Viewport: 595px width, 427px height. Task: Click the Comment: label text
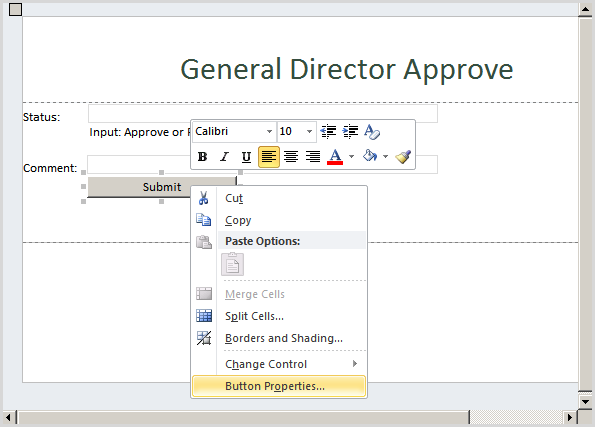click(x=50, y=168)
